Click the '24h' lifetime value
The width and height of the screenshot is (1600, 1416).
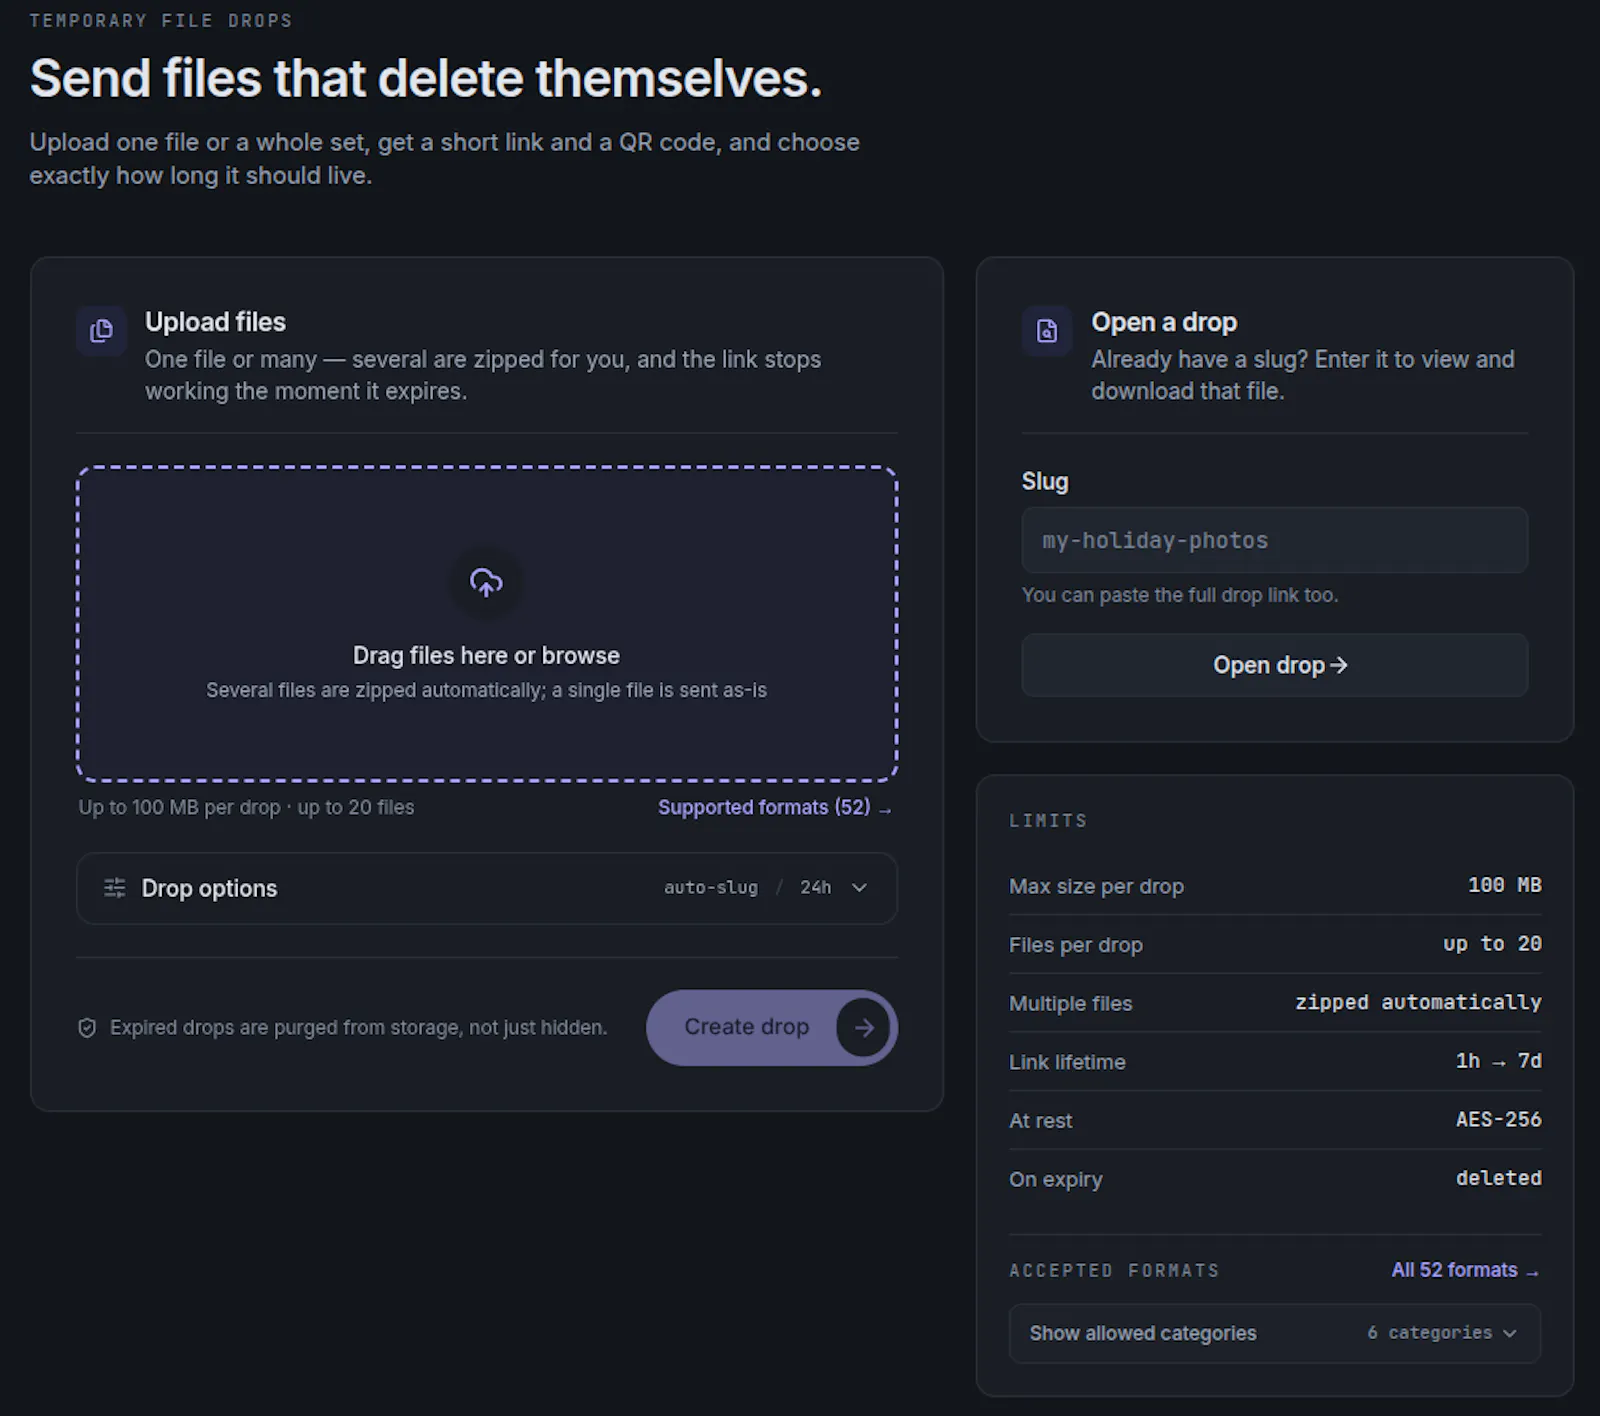815,888
